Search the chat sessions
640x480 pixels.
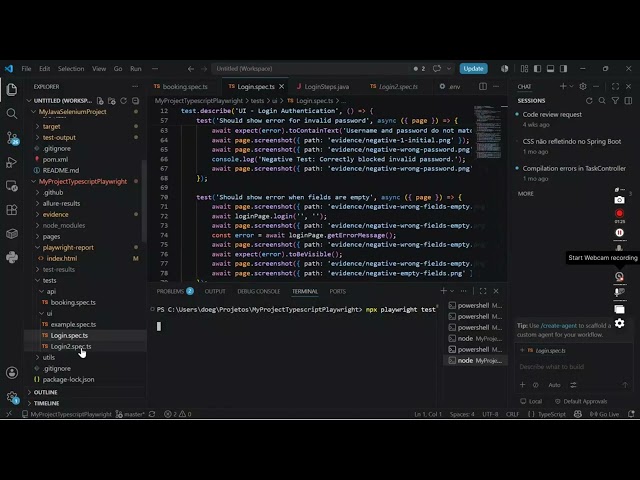pos(602,100)
